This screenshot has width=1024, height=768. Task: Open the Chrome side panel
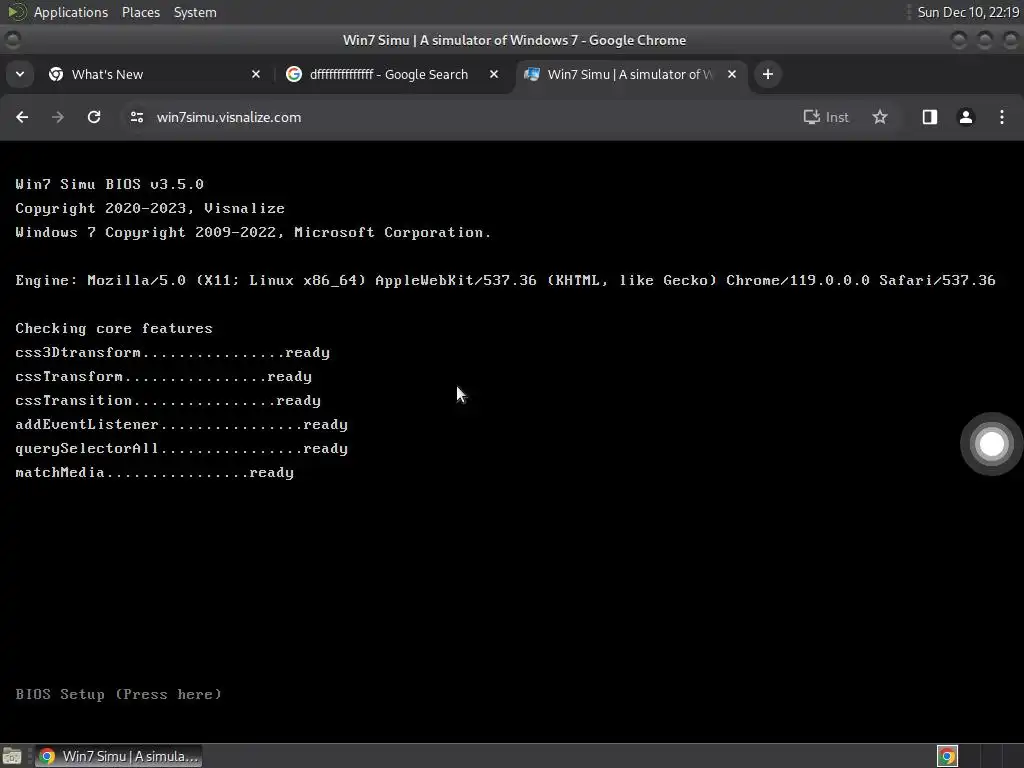click(929, 117)
